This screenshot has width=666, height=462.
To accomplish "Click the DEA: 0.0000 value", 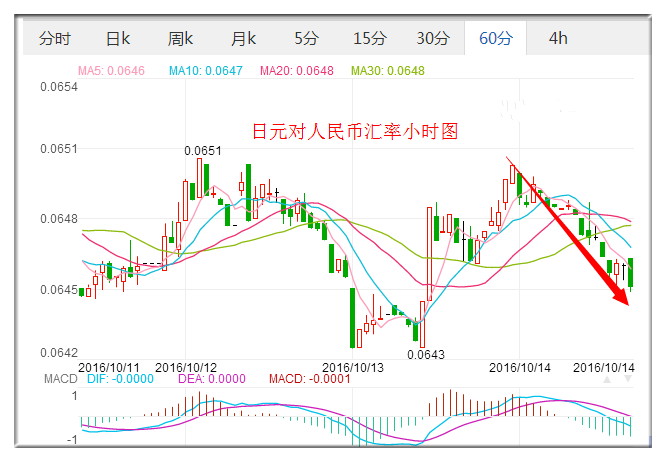I will click(x=212, y=379).
